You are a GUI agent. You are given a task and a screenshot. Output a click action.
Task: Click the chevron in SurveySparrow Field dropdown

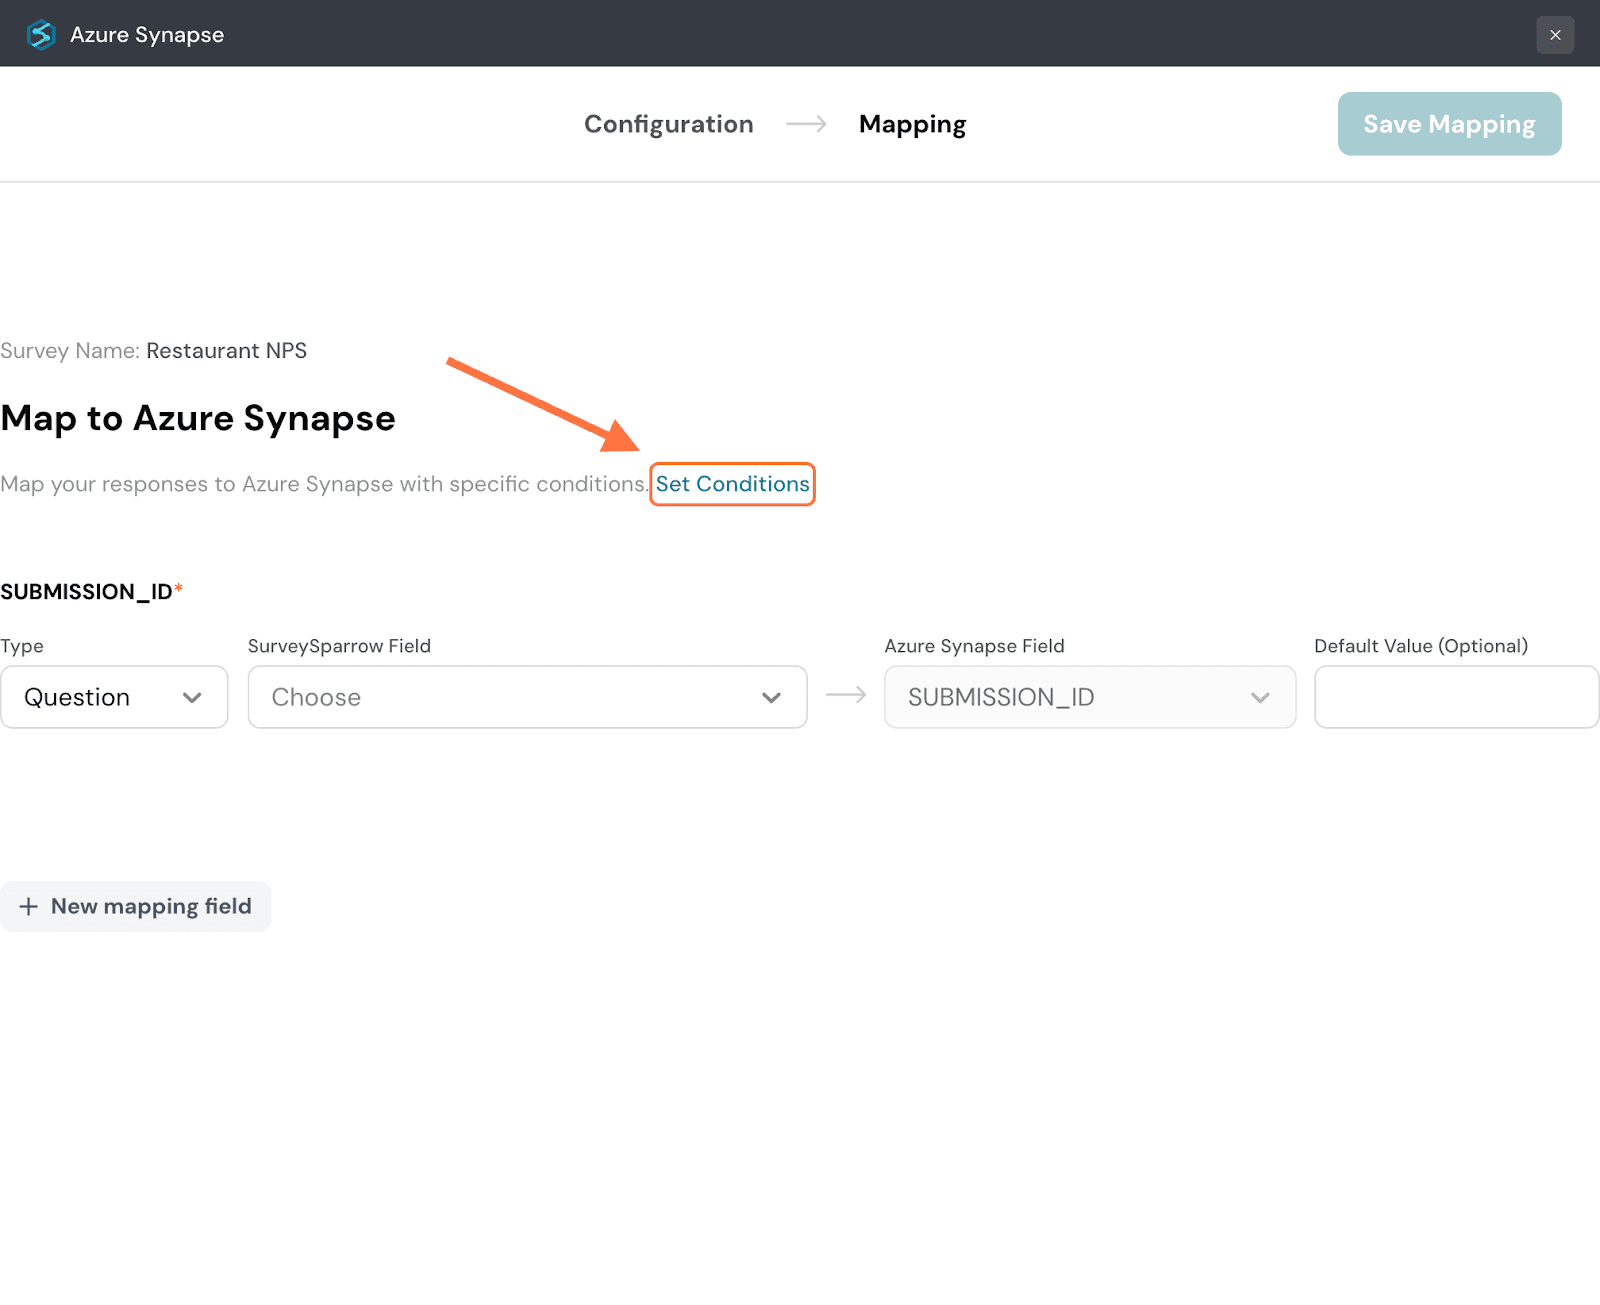[x=771, y=698]
